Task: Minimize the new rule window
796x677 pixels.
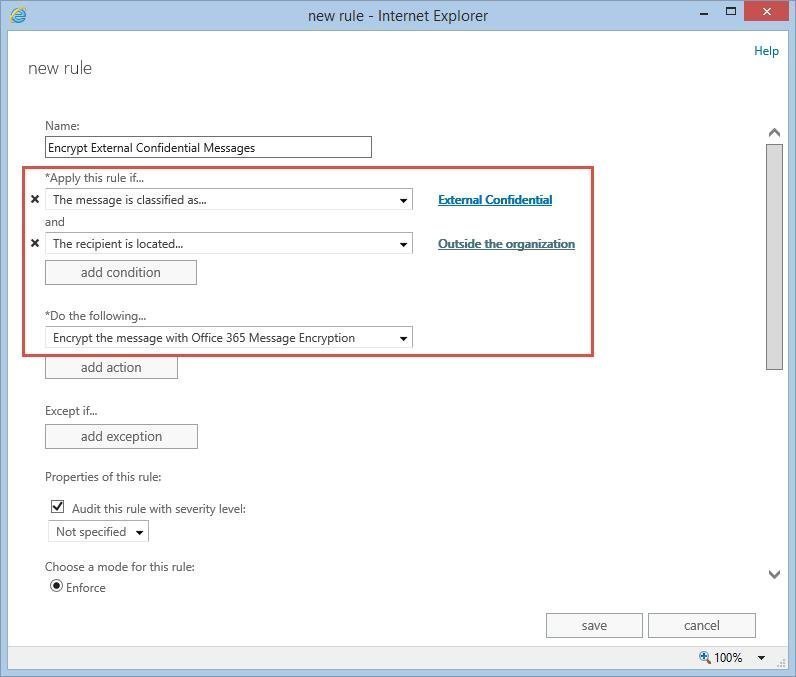Action: click(696, 12)
